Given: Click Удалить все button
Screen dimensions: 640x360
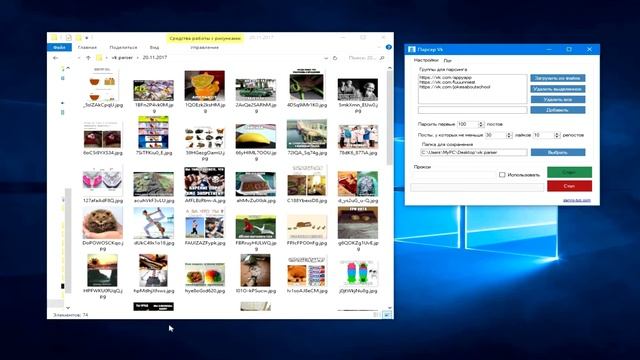Looking at the screenshot, I should 558,99.
